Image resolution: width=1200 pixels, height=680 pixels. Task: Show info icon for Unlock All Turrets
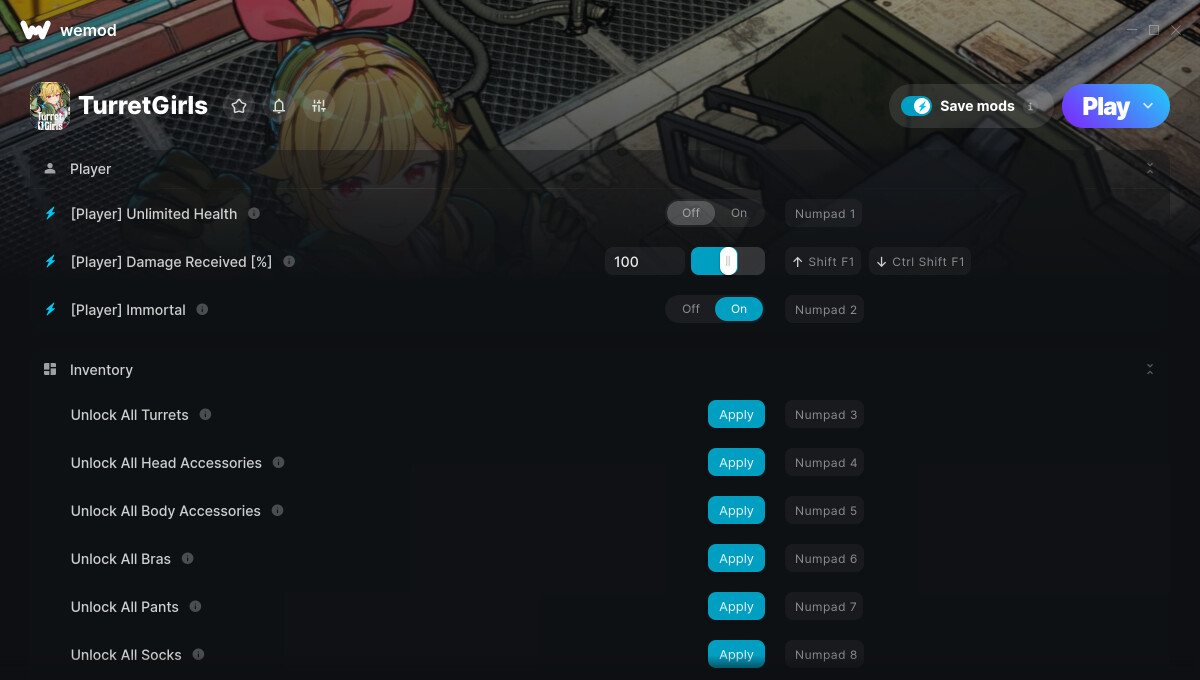point(205,414)
